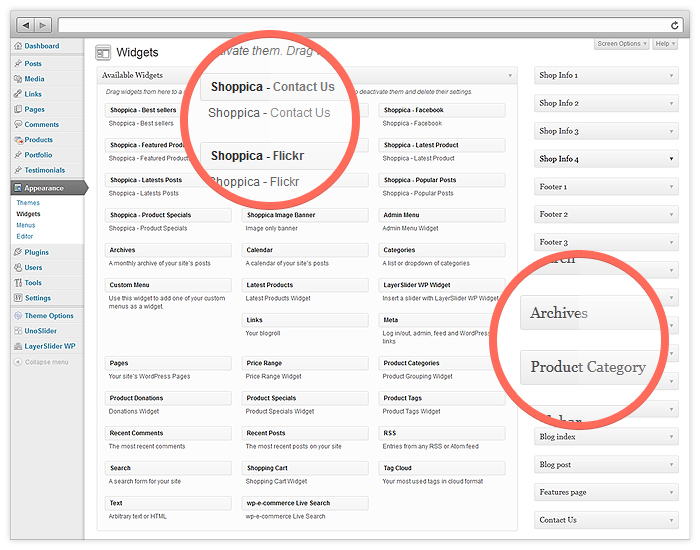The height and width of the screenshot is (550, 700).
Task: Select the wp-e-commerce Live Search widget
Action: point(305,503)
